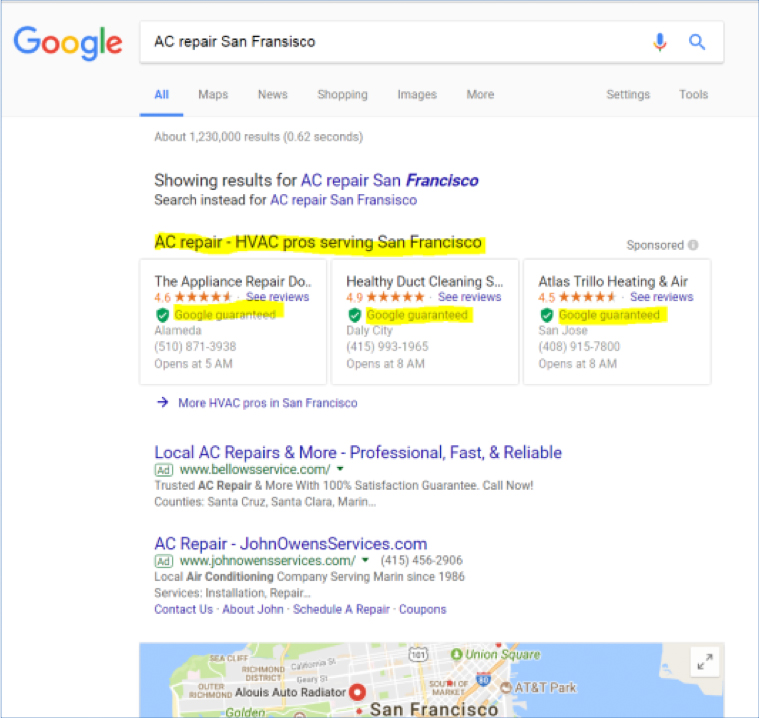This screenshot has height=718, width=759.
Task: Open dropdown arrow next to johnowensservices.com URL
Action: (365, 560)
